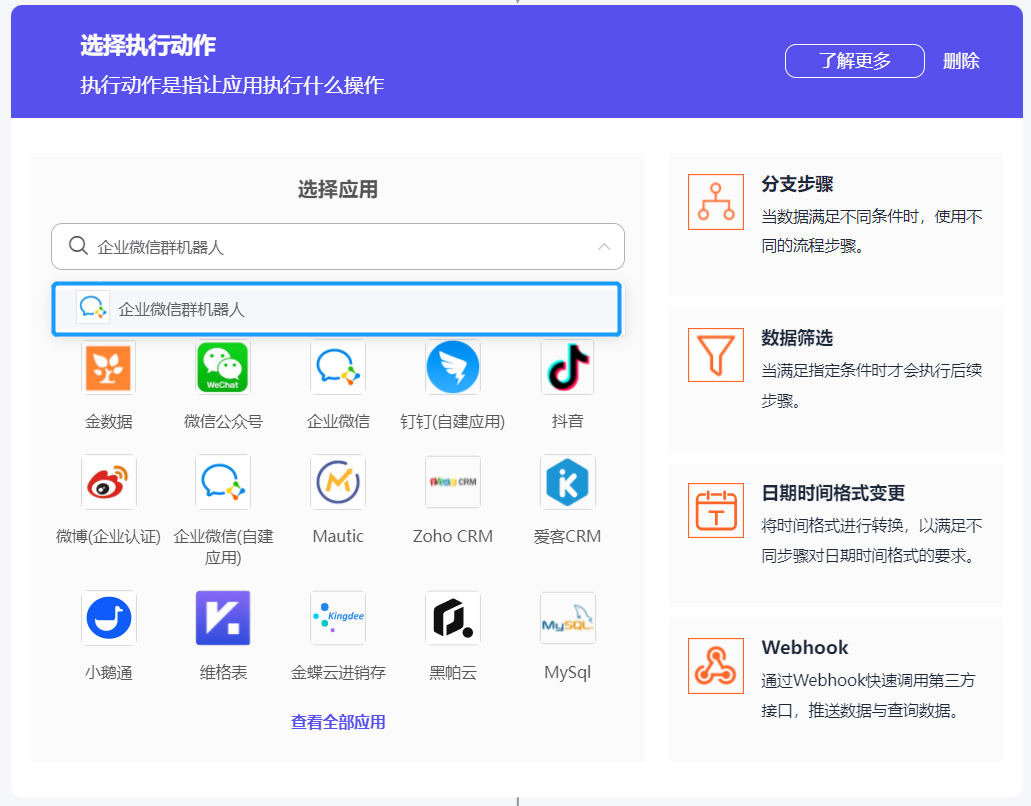Click the 金蝶云进销存 label text

click(338, 673)
